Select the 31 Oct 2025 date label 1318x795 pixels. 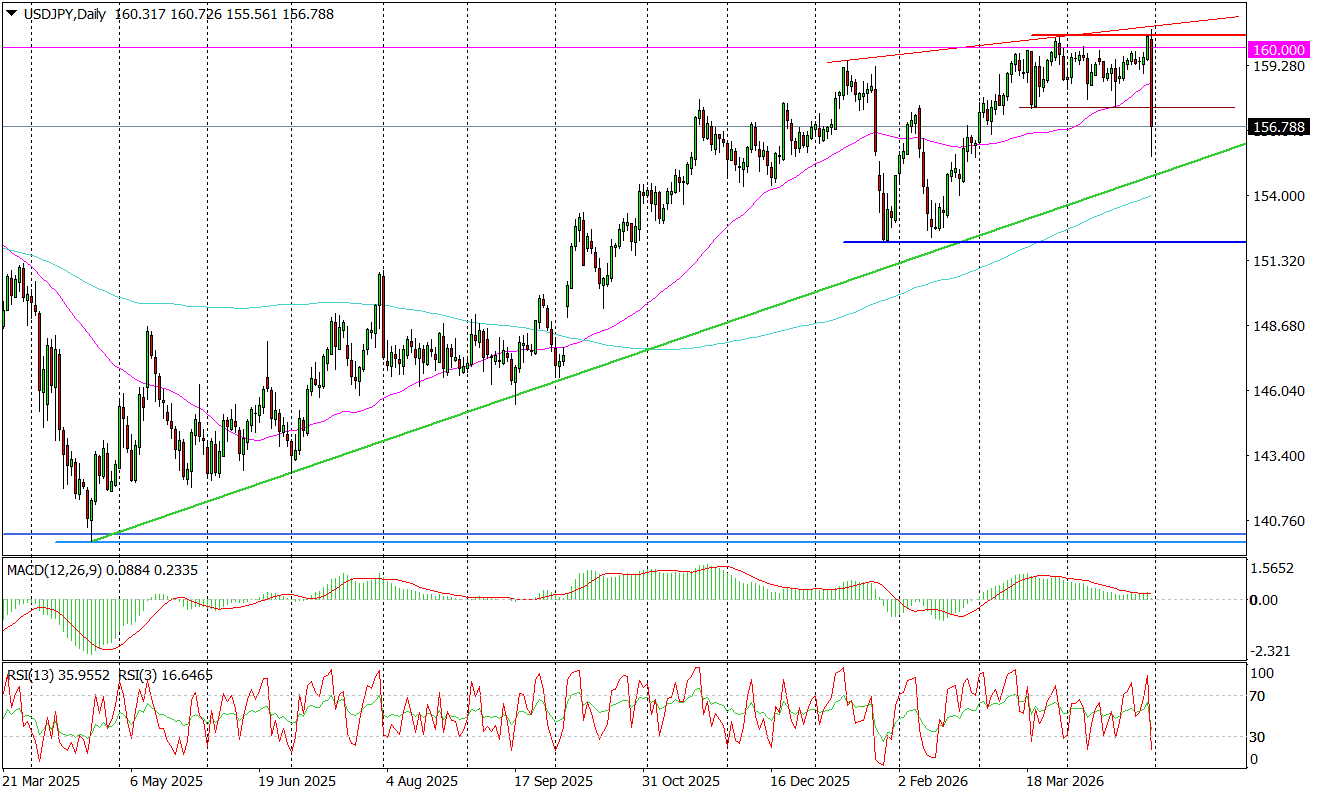coord(681,780)
